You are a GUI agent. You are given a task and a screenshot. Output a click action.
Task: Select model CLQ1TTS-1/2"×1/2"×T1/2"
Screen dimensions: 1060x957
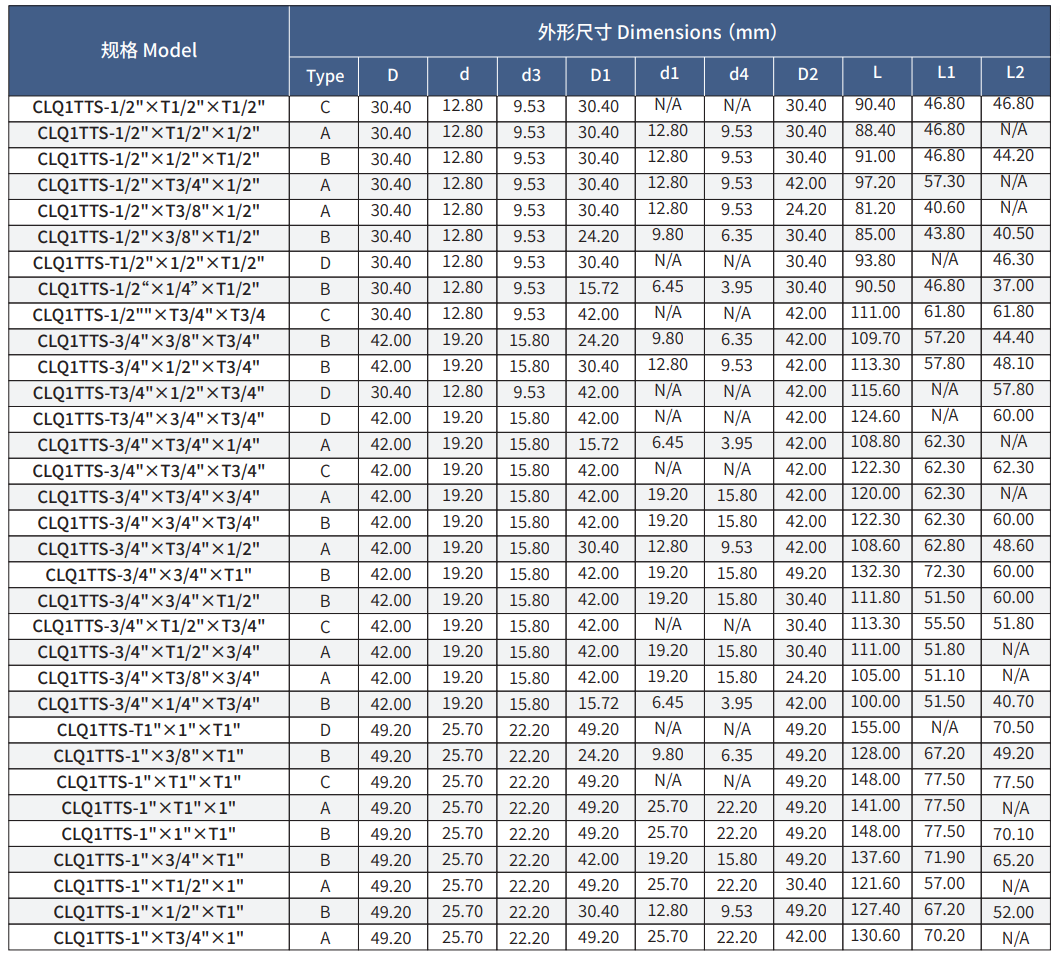149,160
